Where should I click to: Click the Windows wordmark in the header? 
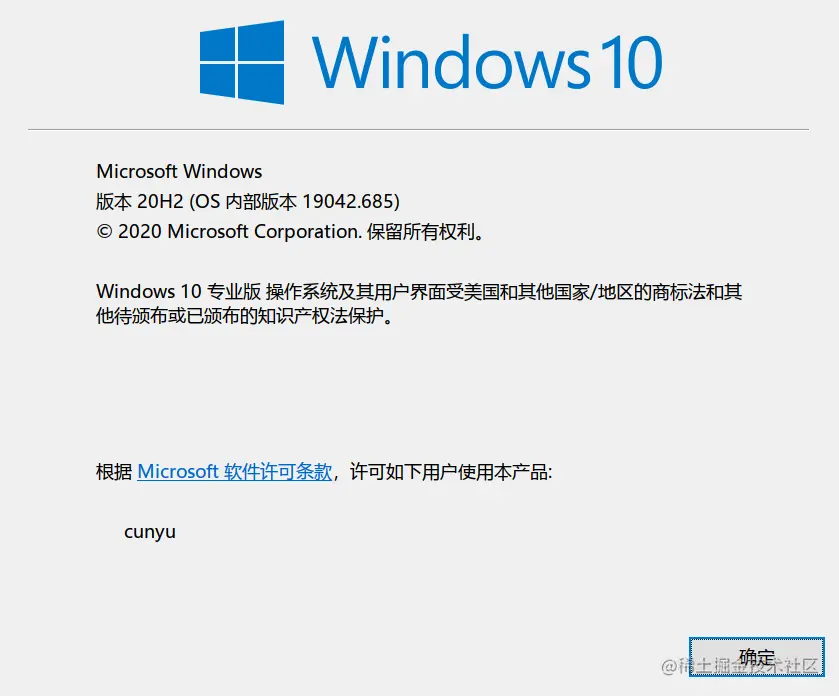[x=451, y=62]
